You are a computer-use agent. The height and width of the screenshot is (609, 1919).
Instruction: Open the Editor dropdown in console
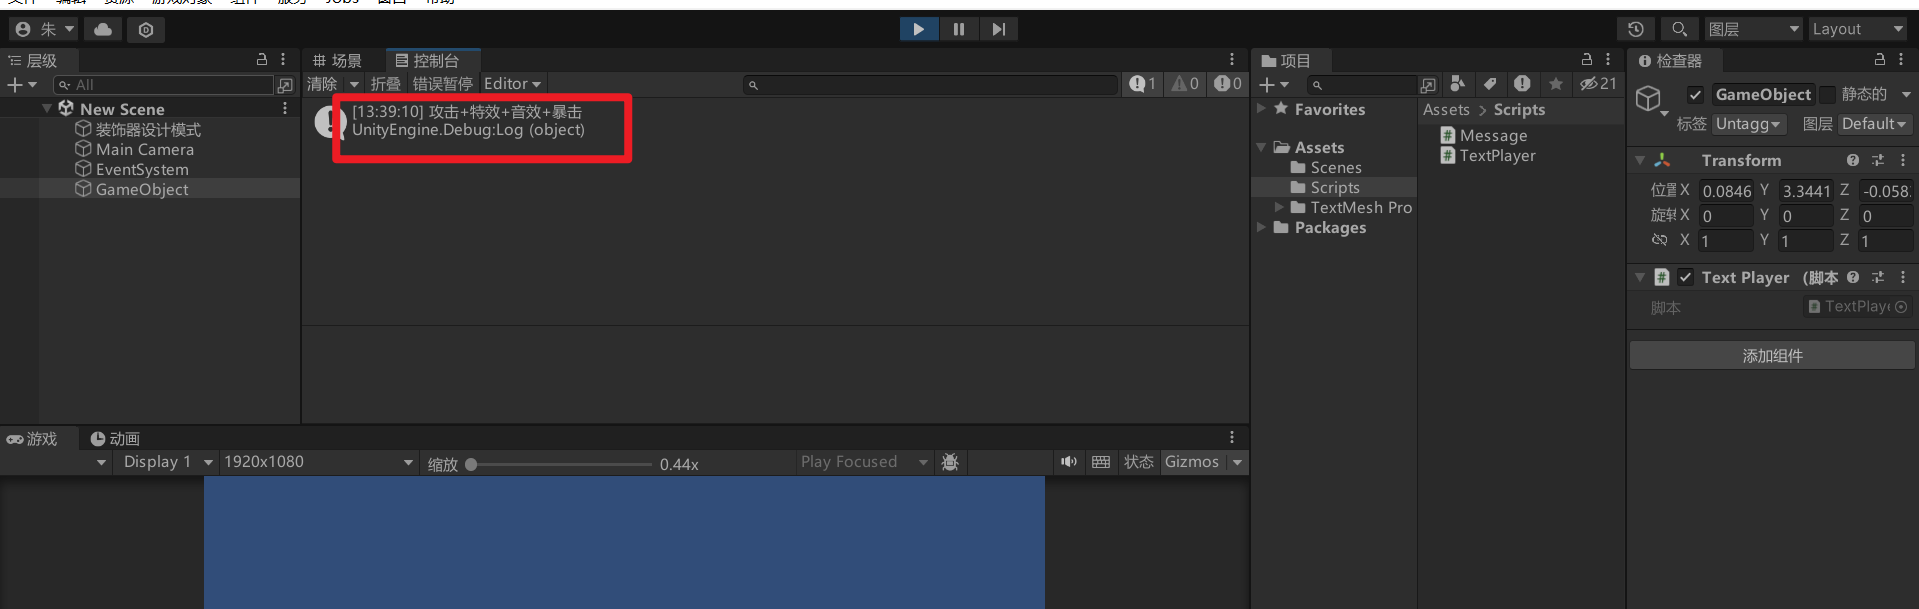[512, 84]
